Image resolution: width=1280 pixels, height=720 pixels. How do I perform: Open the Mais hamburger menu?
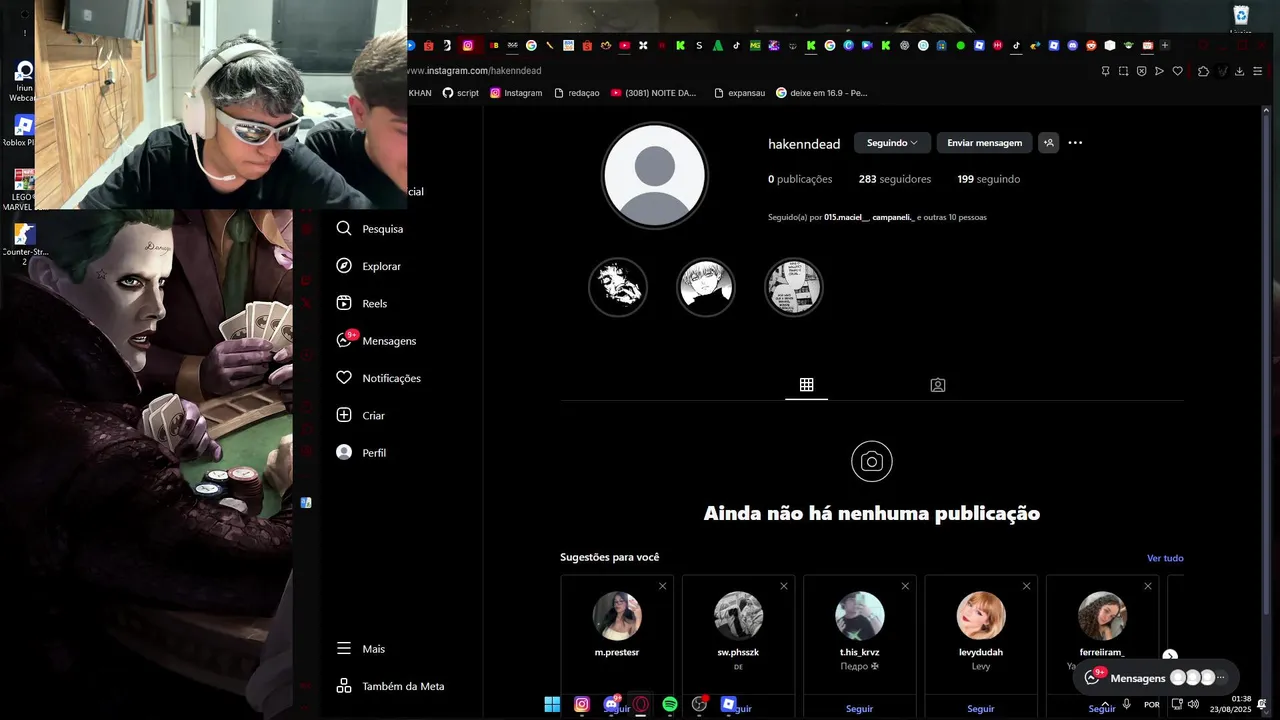tap(344, 649)
